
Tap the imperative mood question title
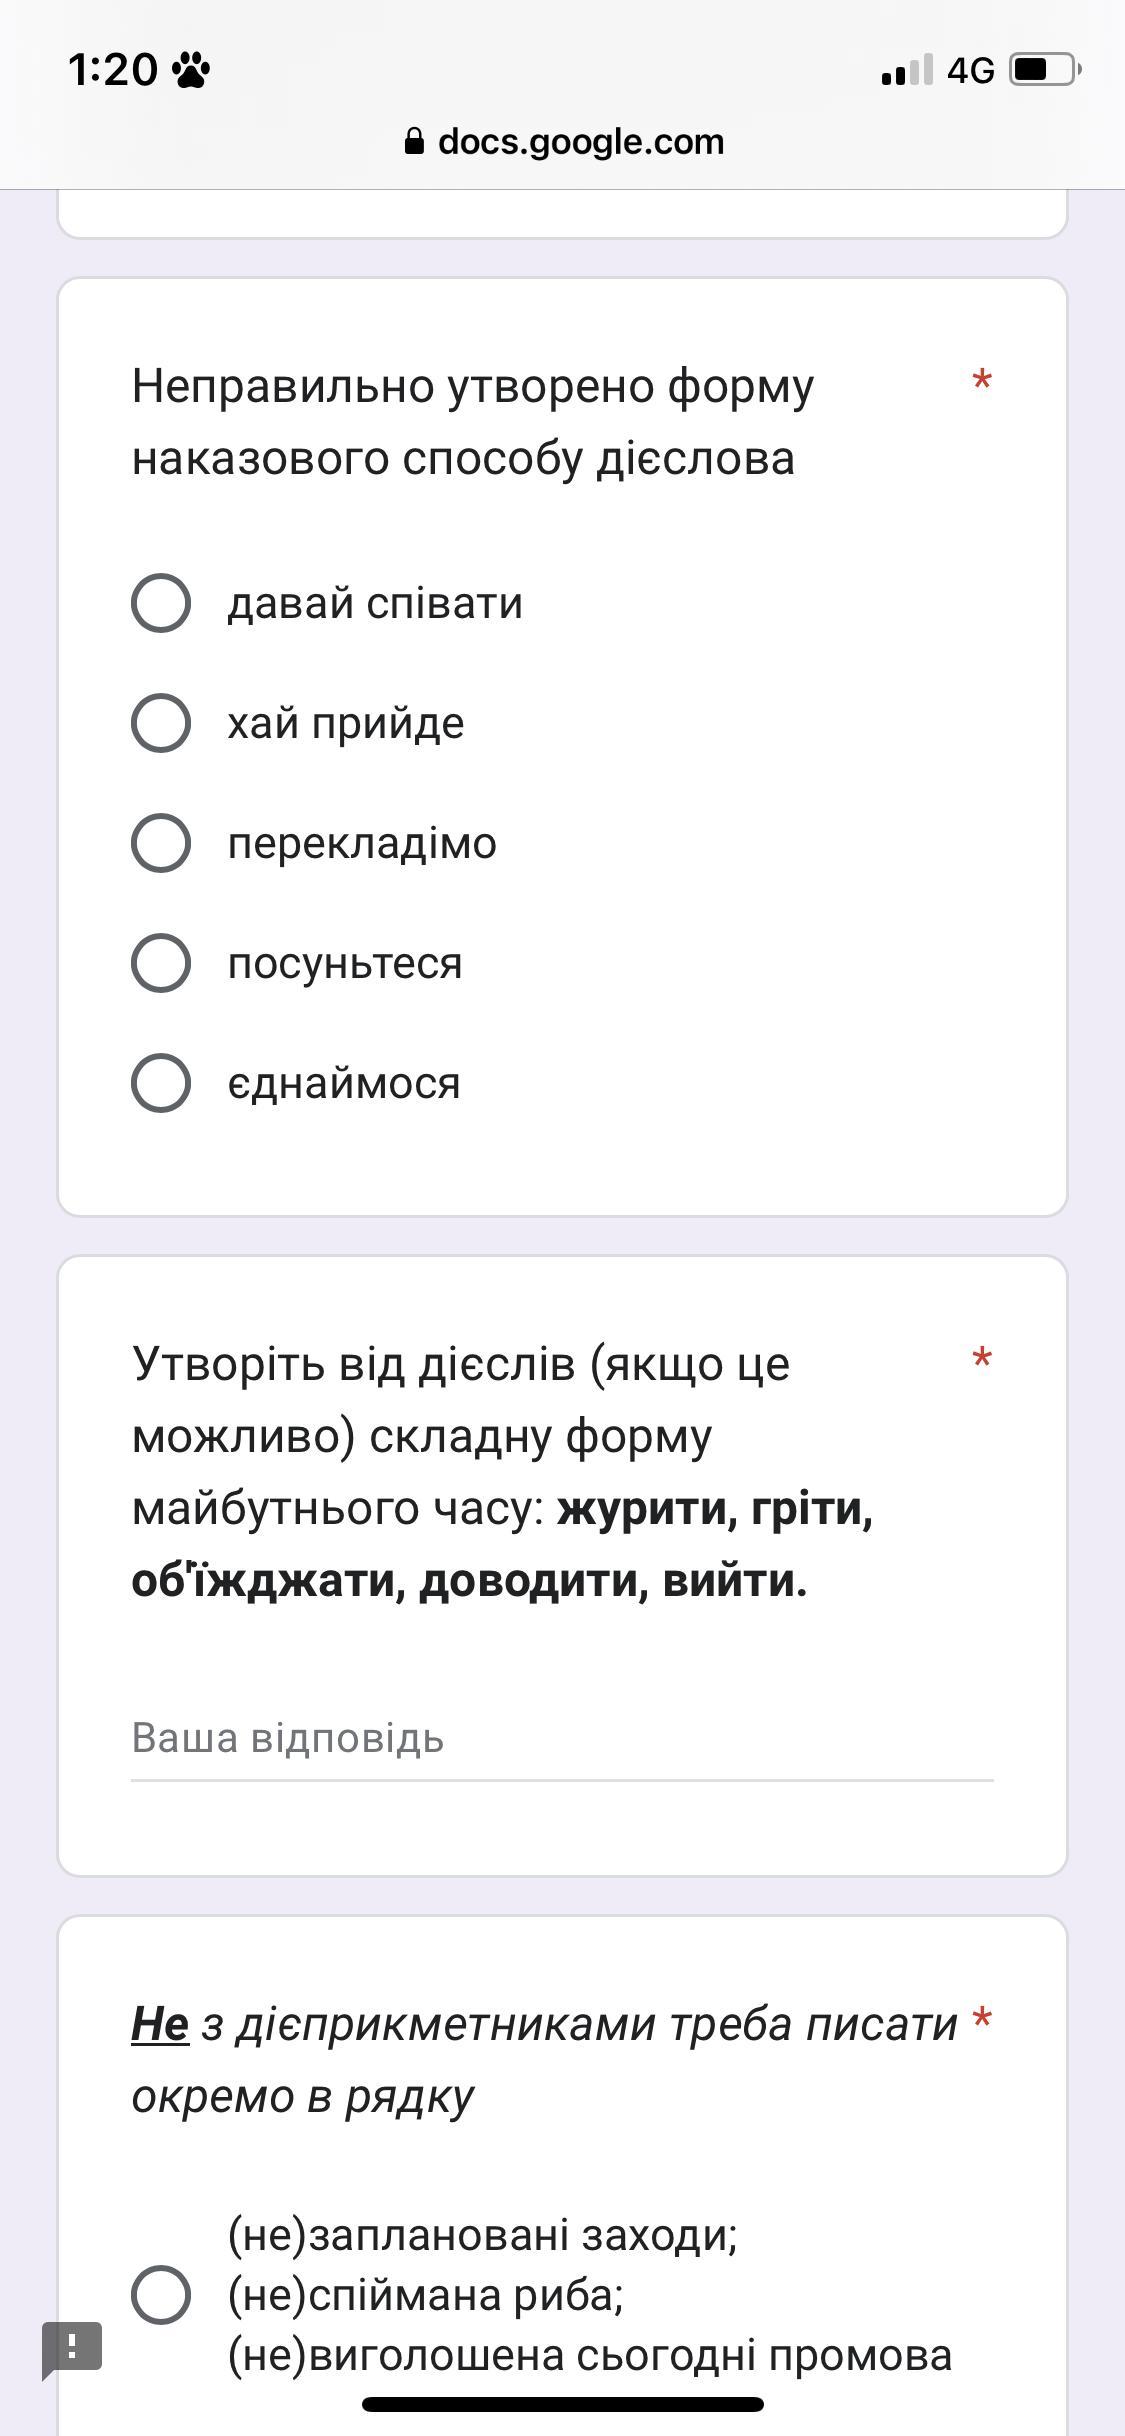tap(473, 422)
